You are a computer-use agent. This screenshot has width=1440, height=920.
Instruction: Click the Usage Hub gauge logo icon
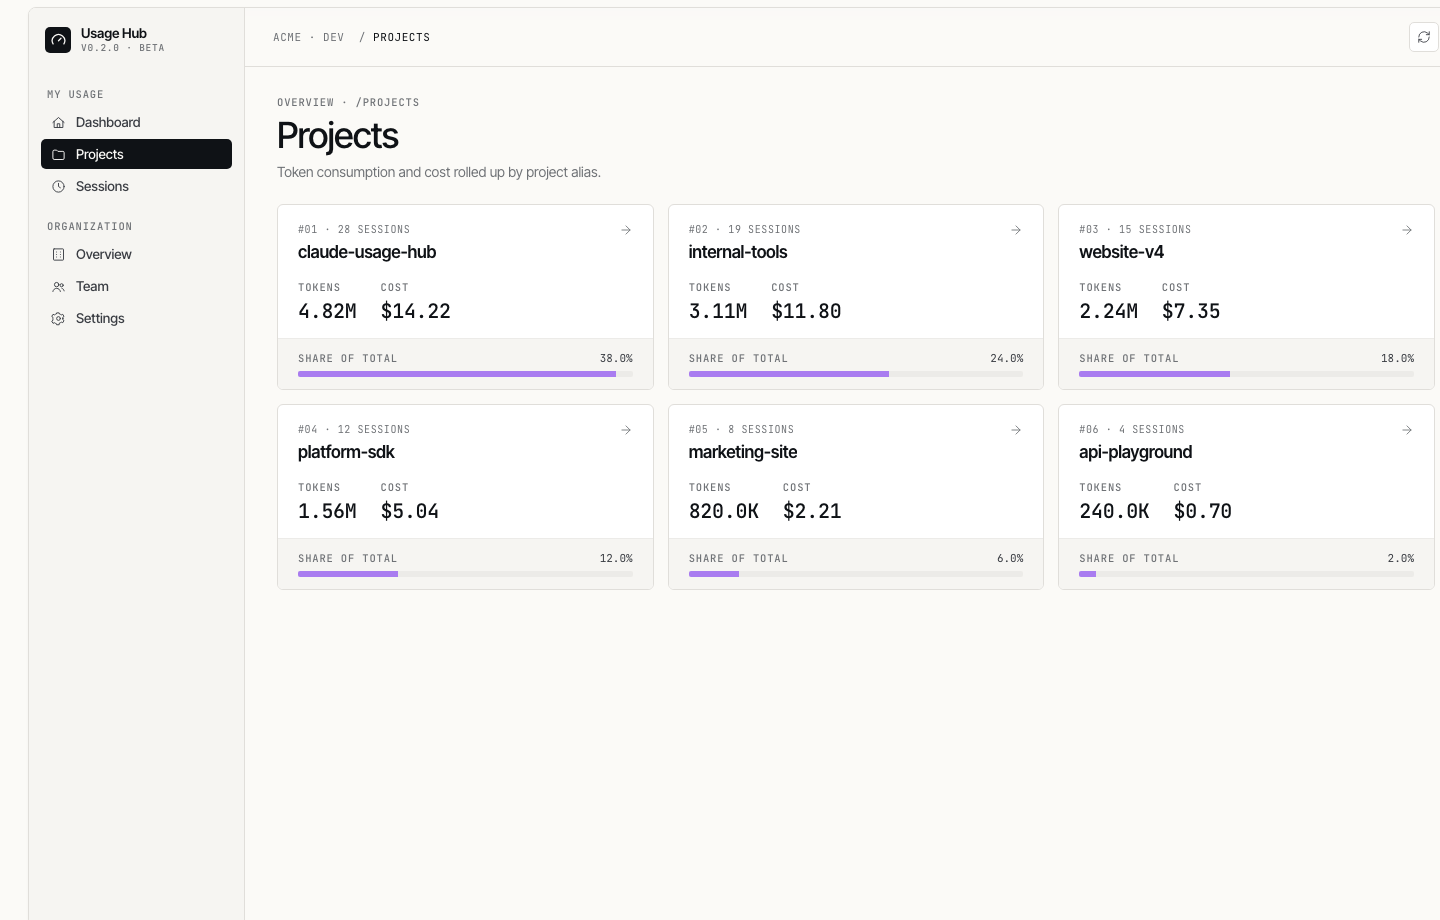pyautogui.click(x=58, y=40)
